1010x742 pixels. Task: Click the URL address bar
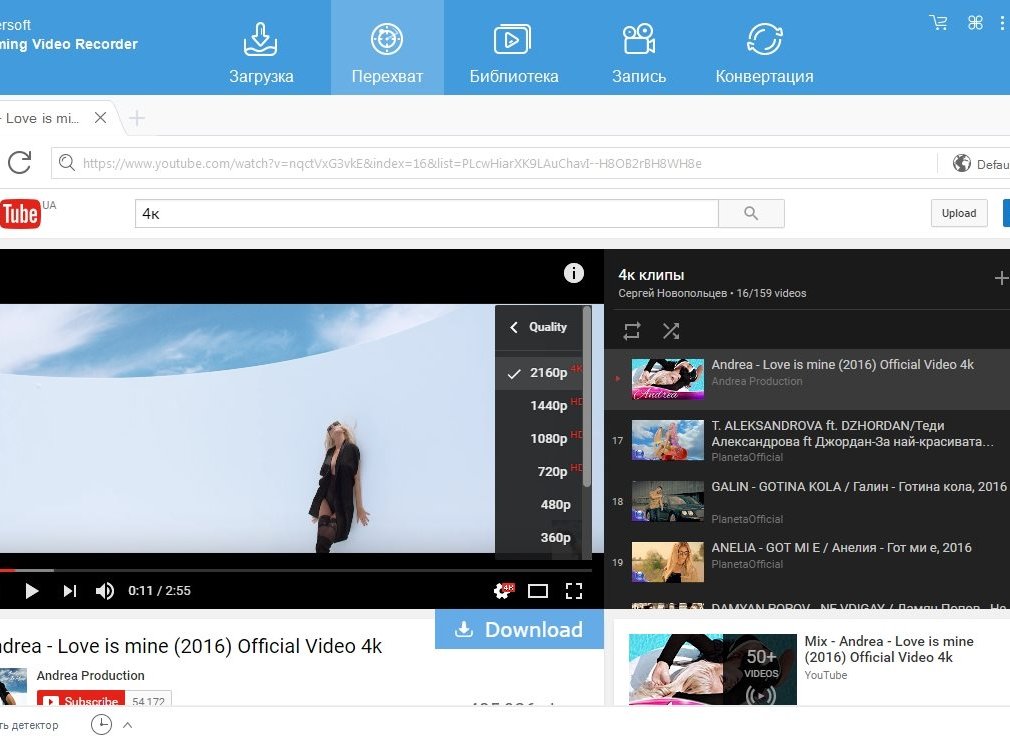tap(493, 164)
